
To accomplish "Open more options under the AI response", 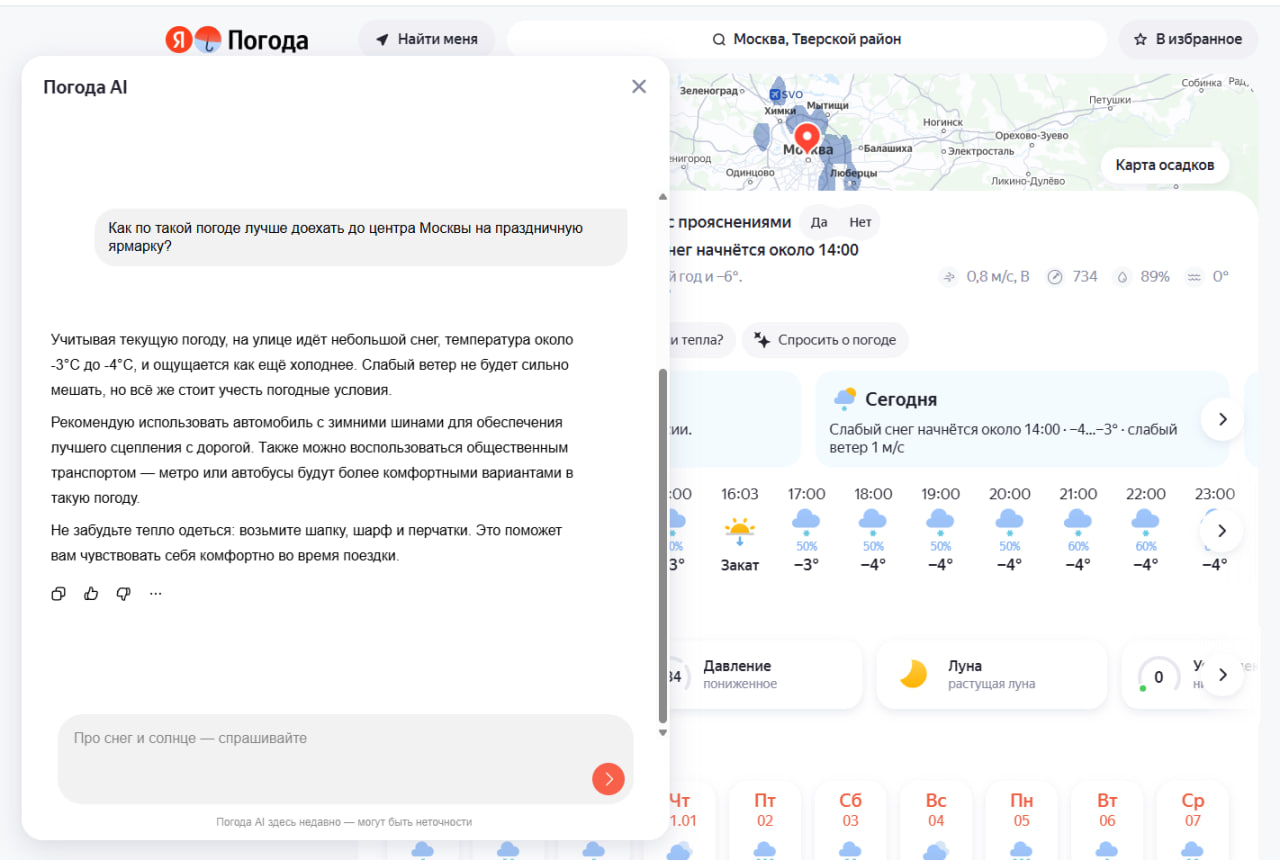I will coord(155,594).
